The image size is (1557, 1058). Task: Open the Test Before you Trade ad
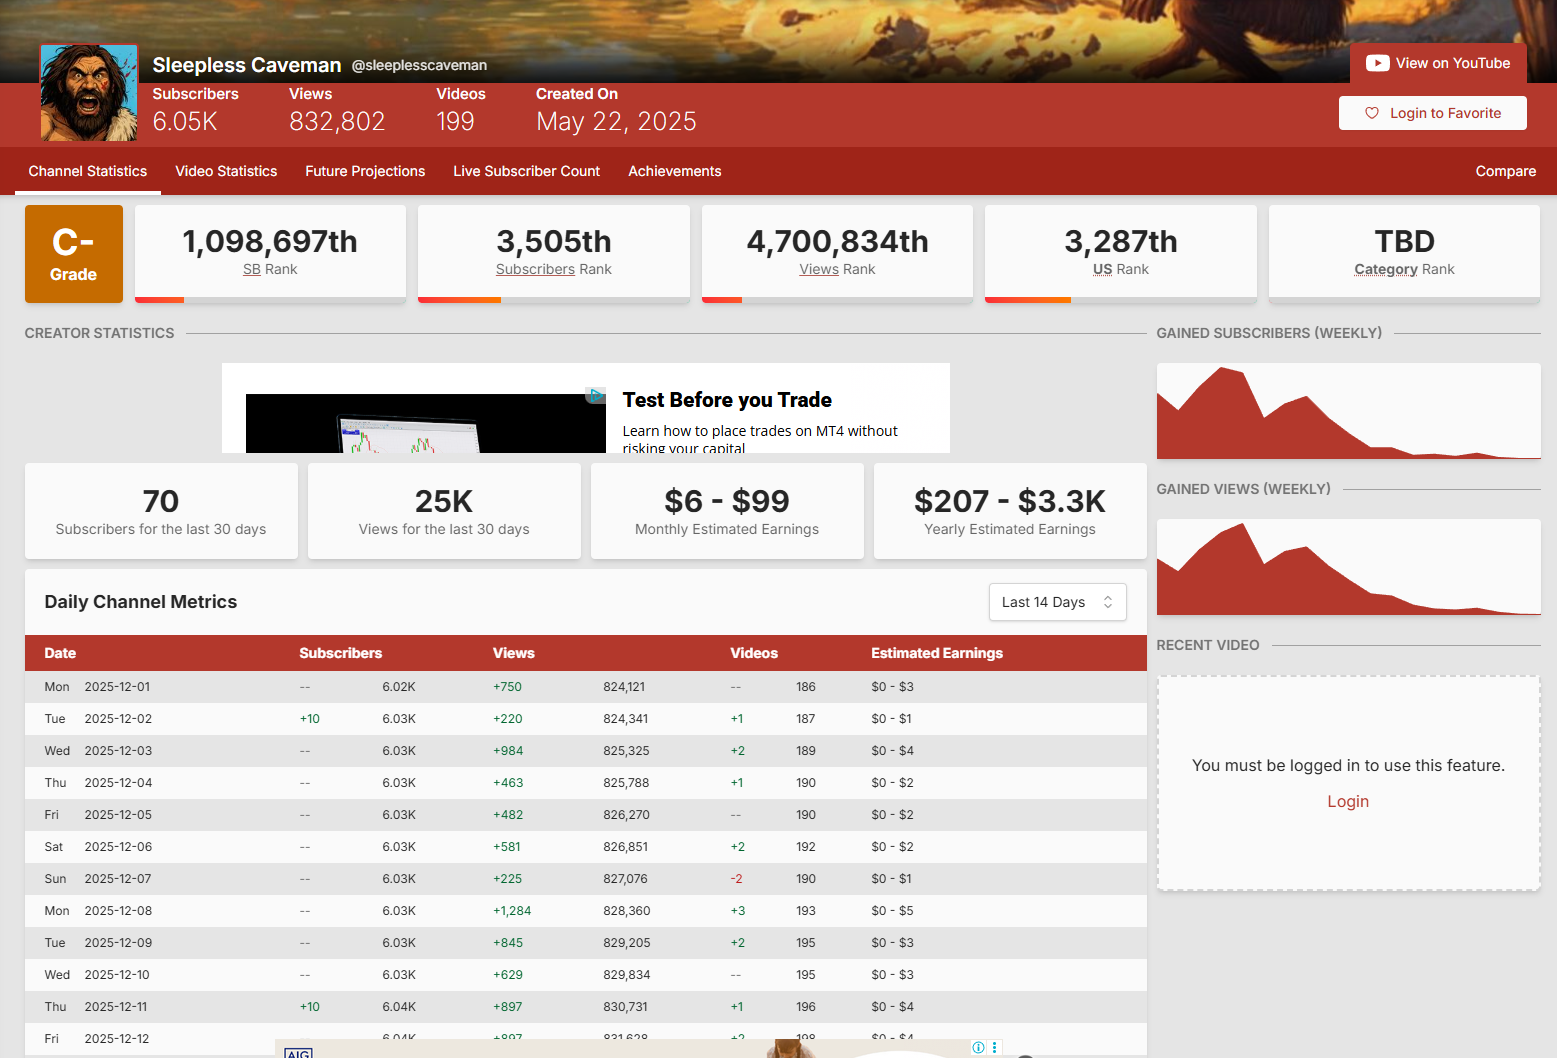tap(727, 400)
